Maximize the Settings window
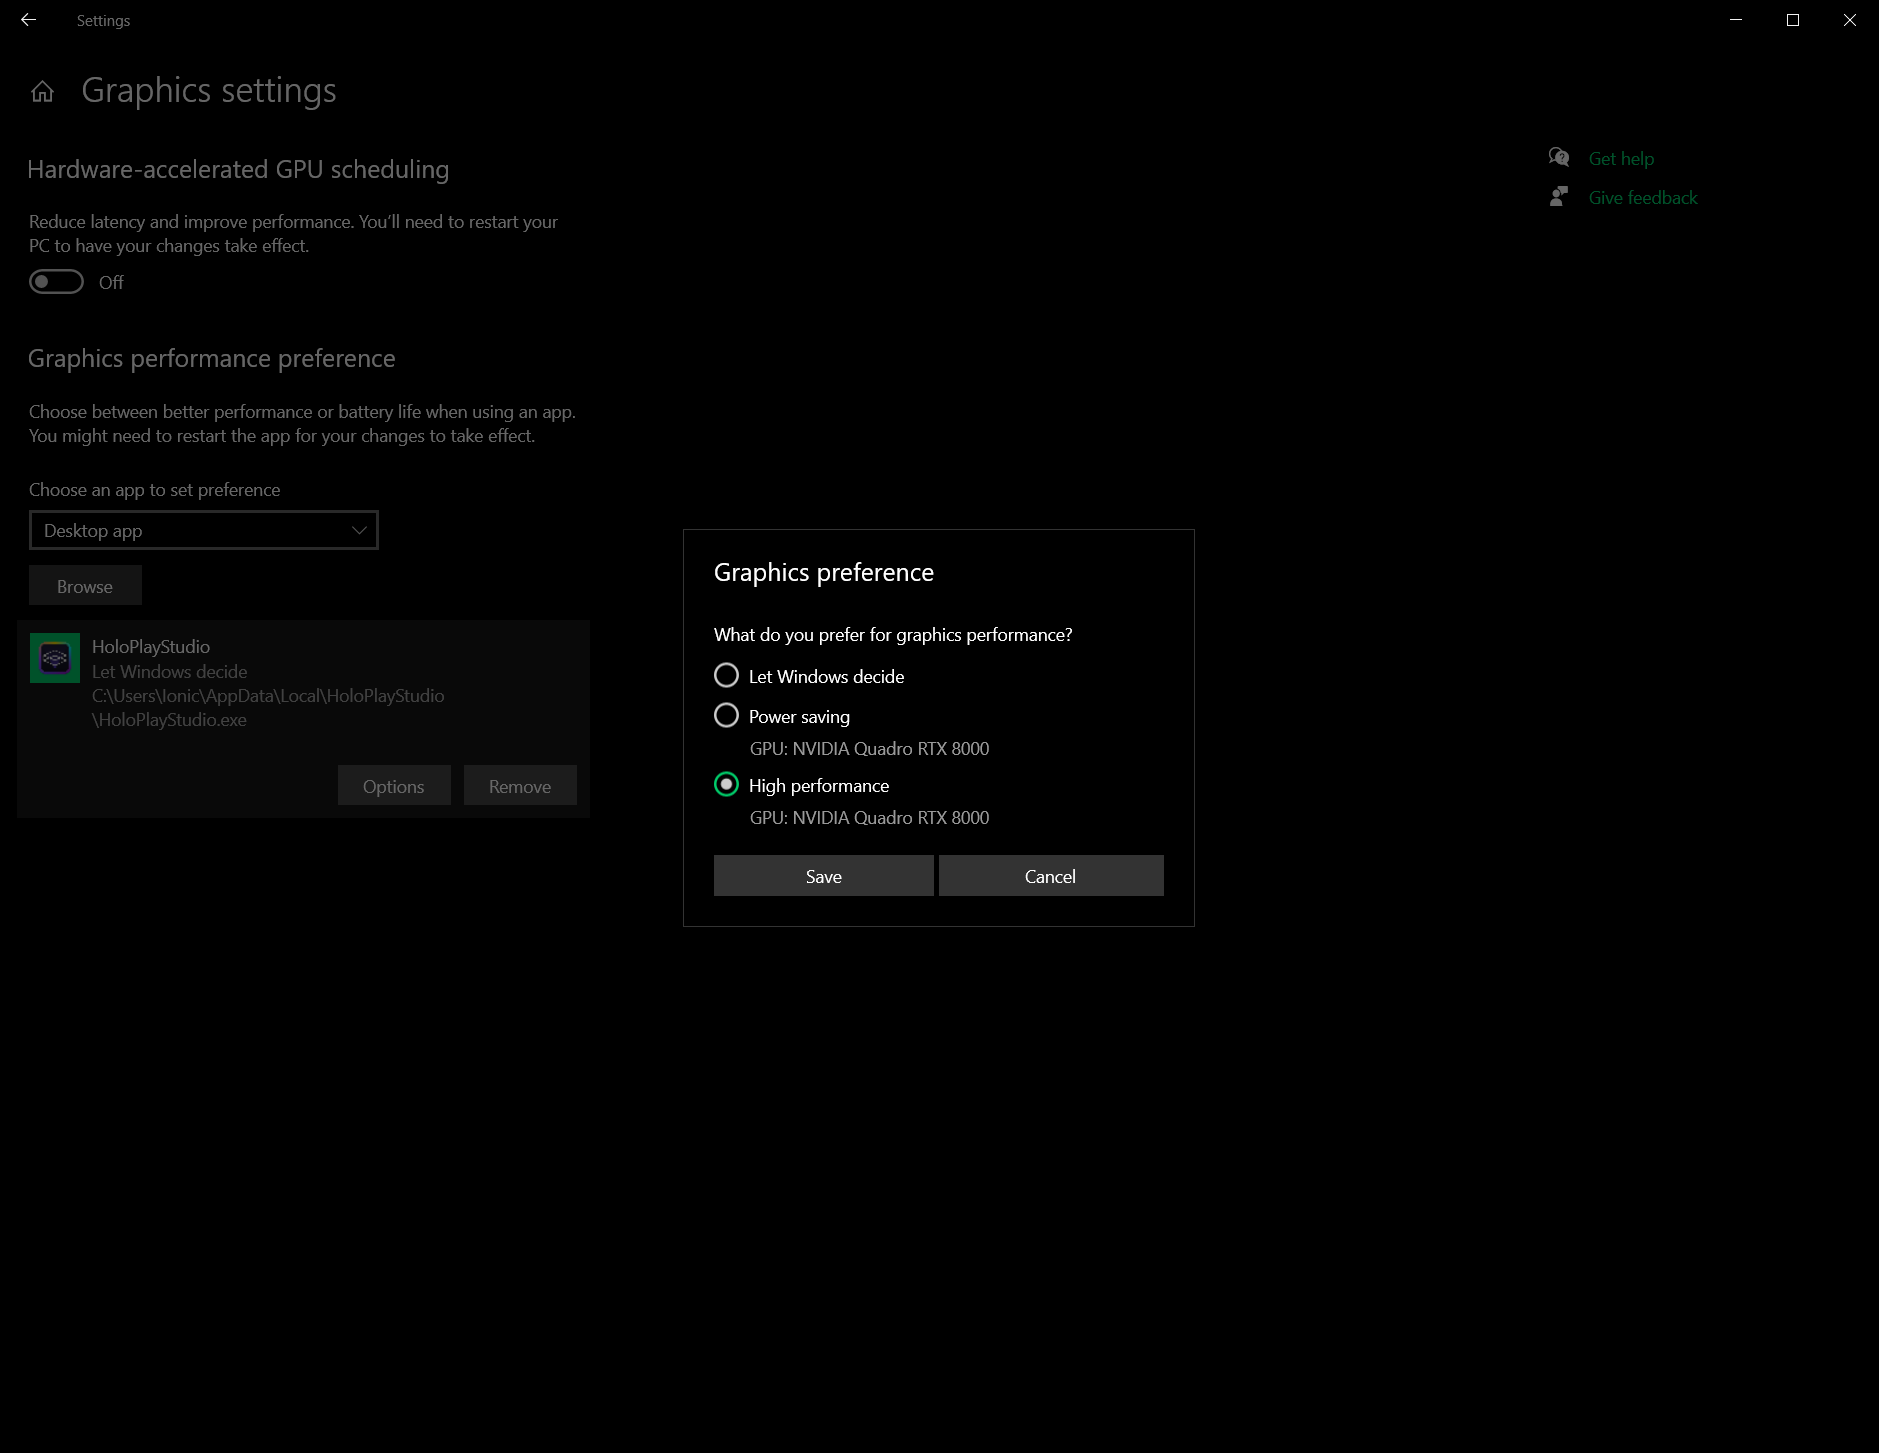The image size is (1879, 1453). (x=1793, y=20)
